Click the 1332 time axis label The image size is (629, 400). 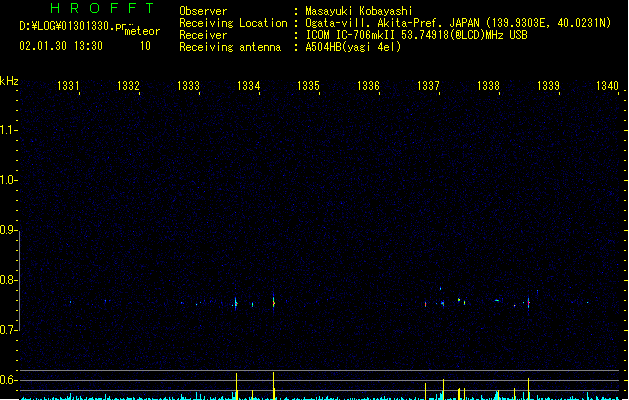tap(128, 86)
